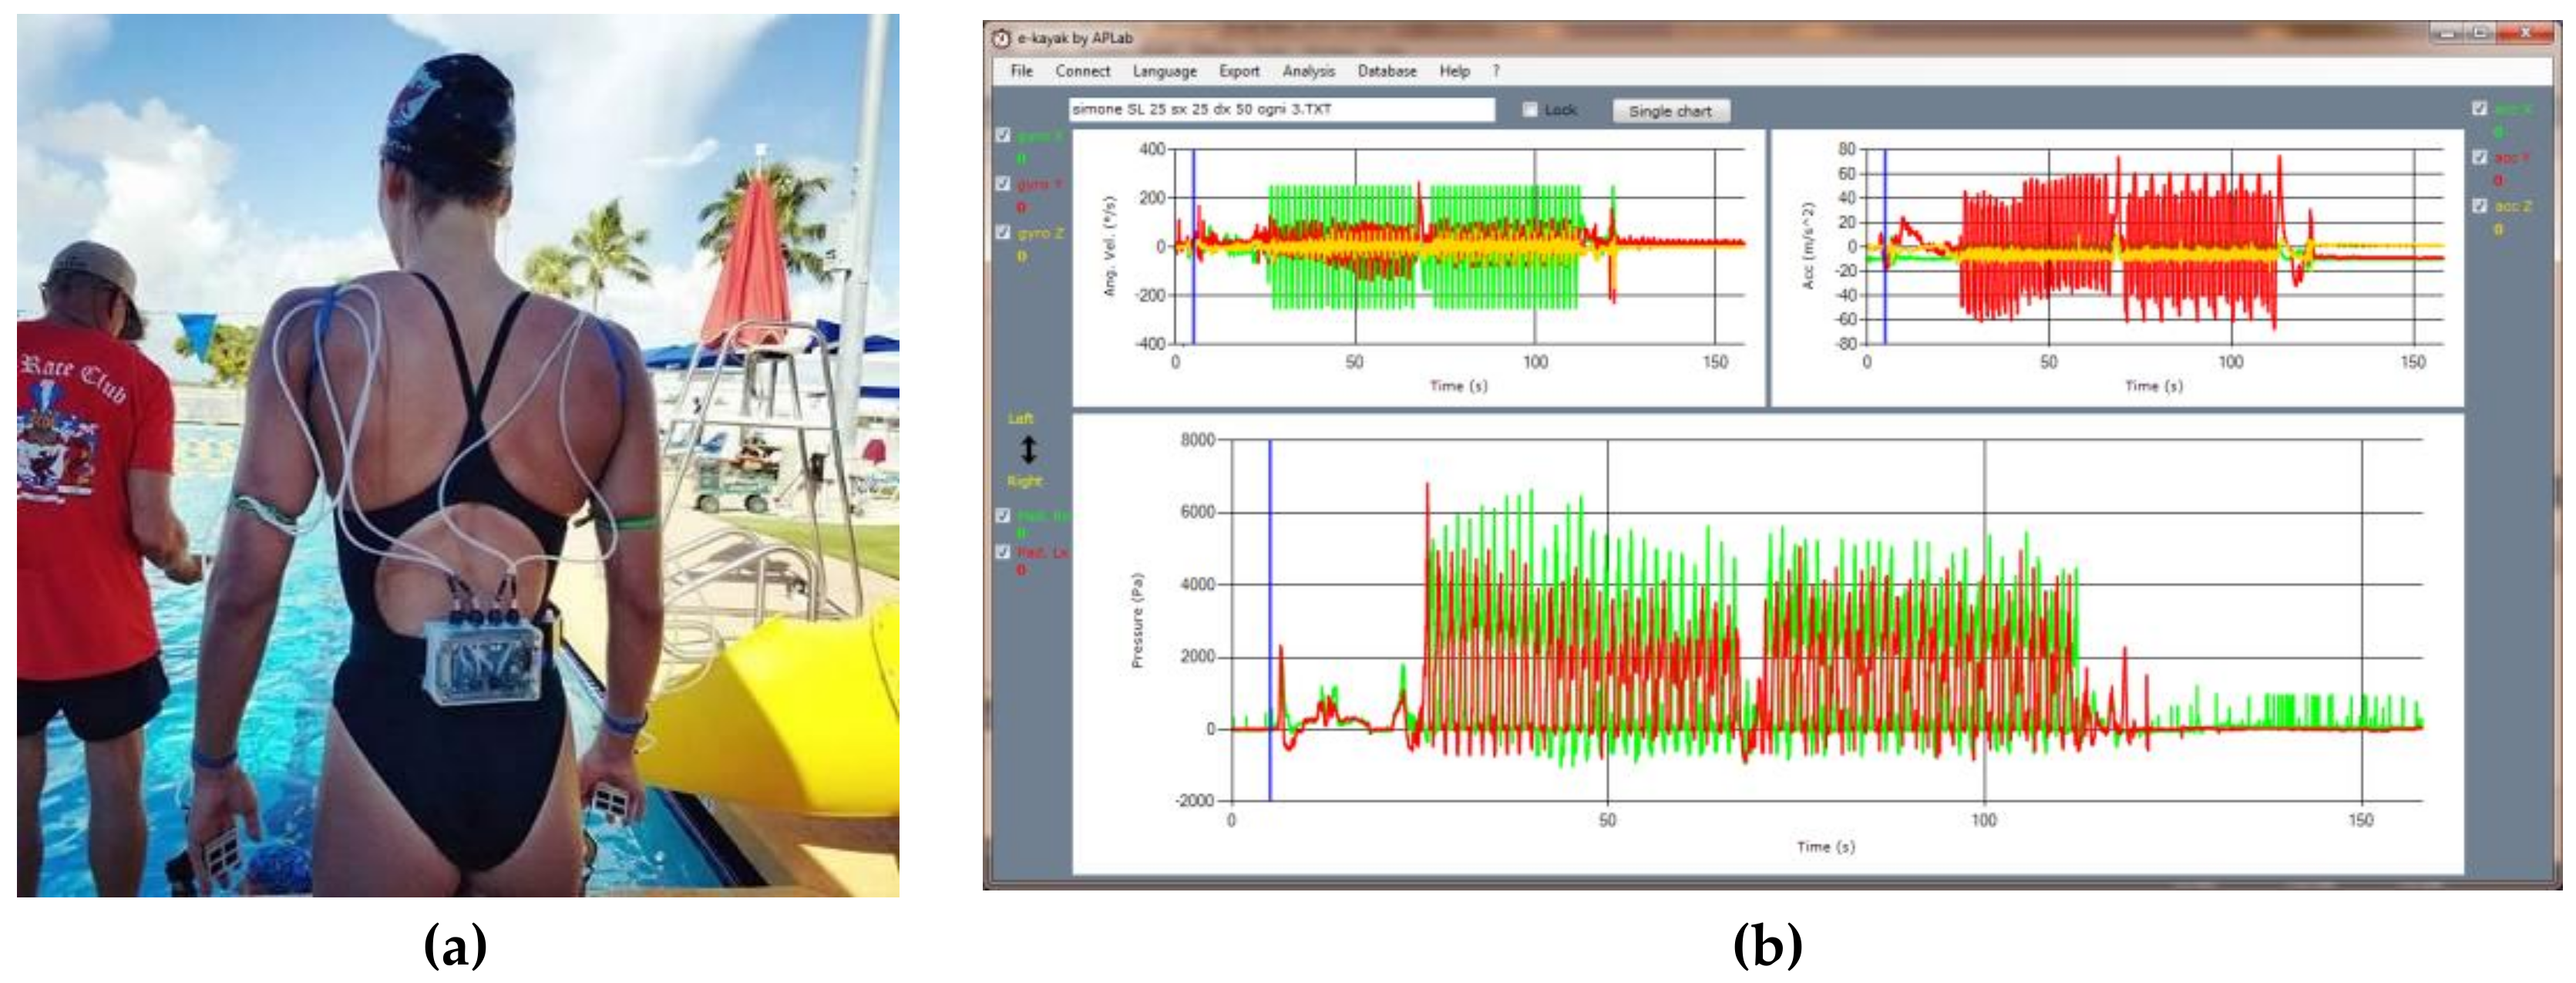Image resolution: width=2576 pixels, height=983 pixels.
Task: Open the question mark menu
Action: click(x=1496, y=72)
